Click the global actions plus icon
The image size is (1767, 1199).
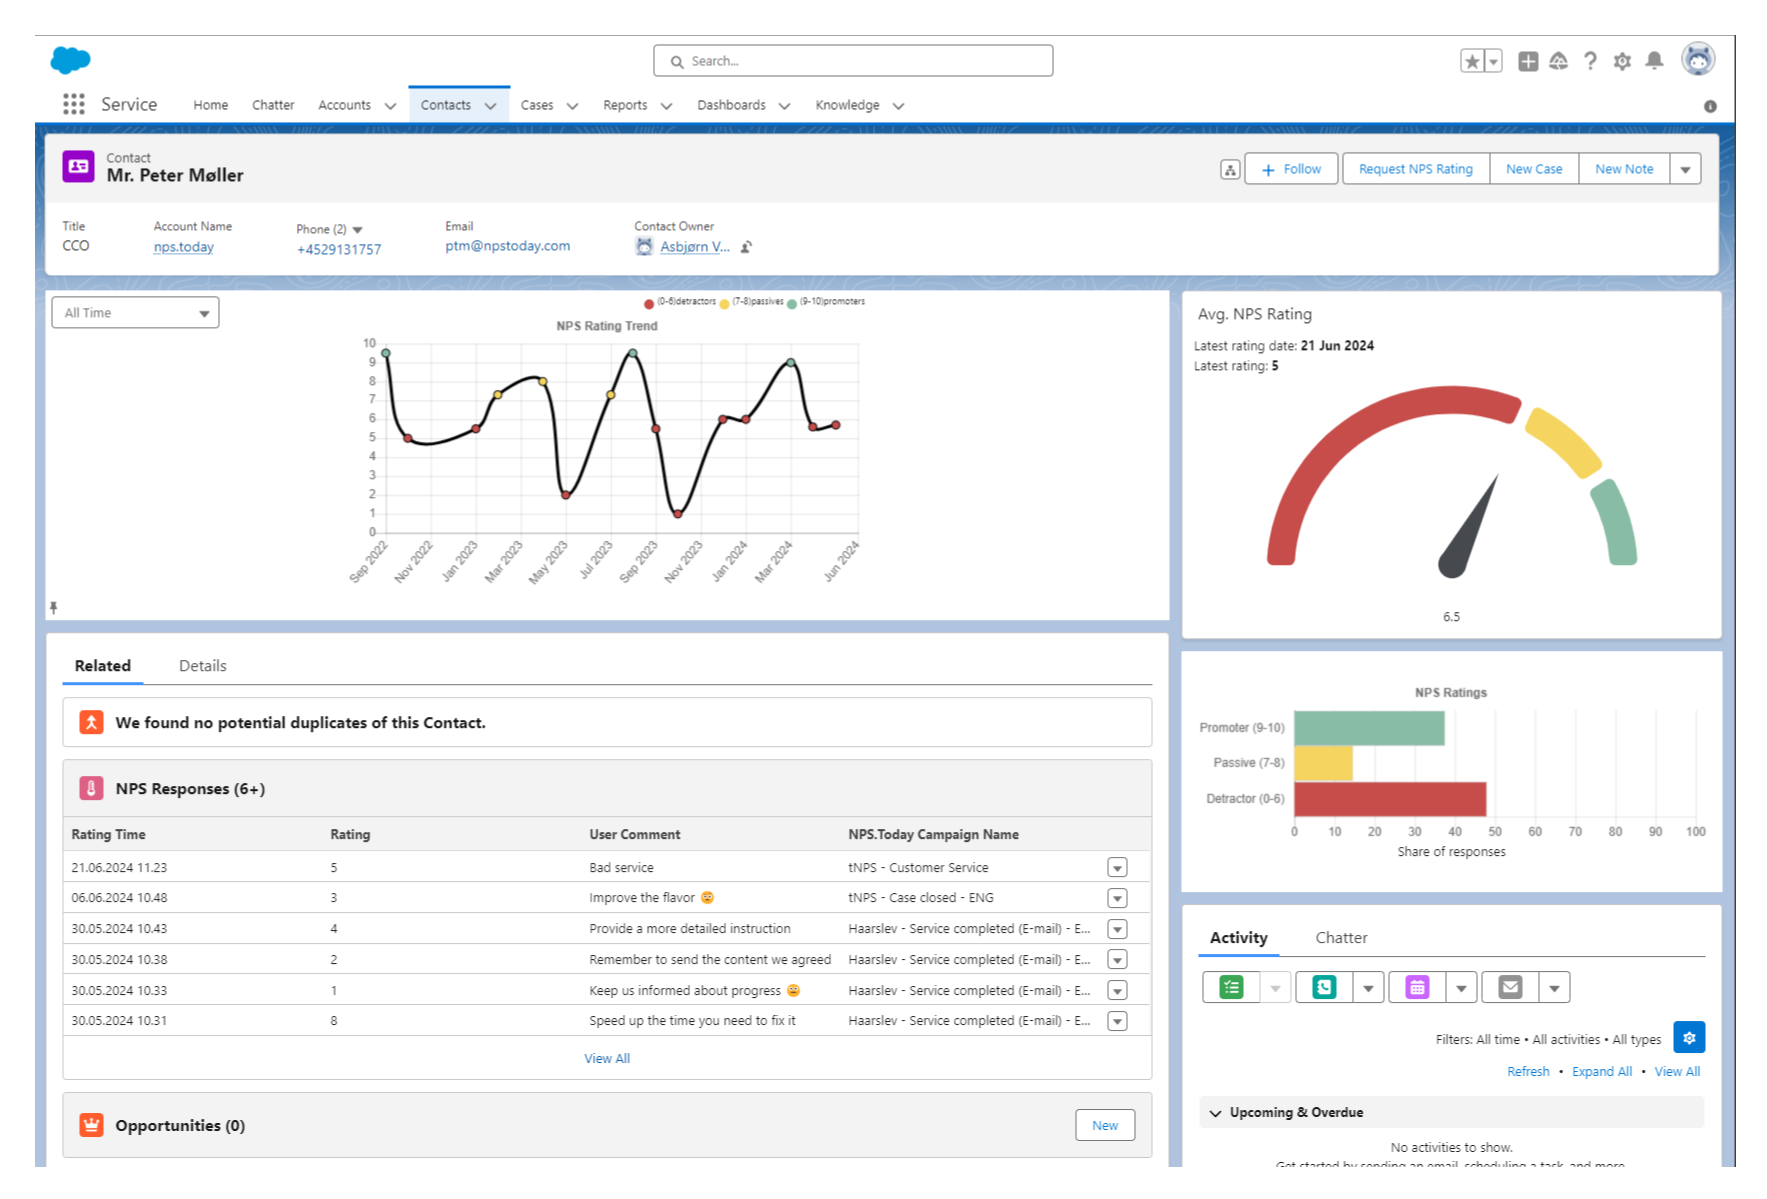pyautogui.click(x=1527, y=61)
